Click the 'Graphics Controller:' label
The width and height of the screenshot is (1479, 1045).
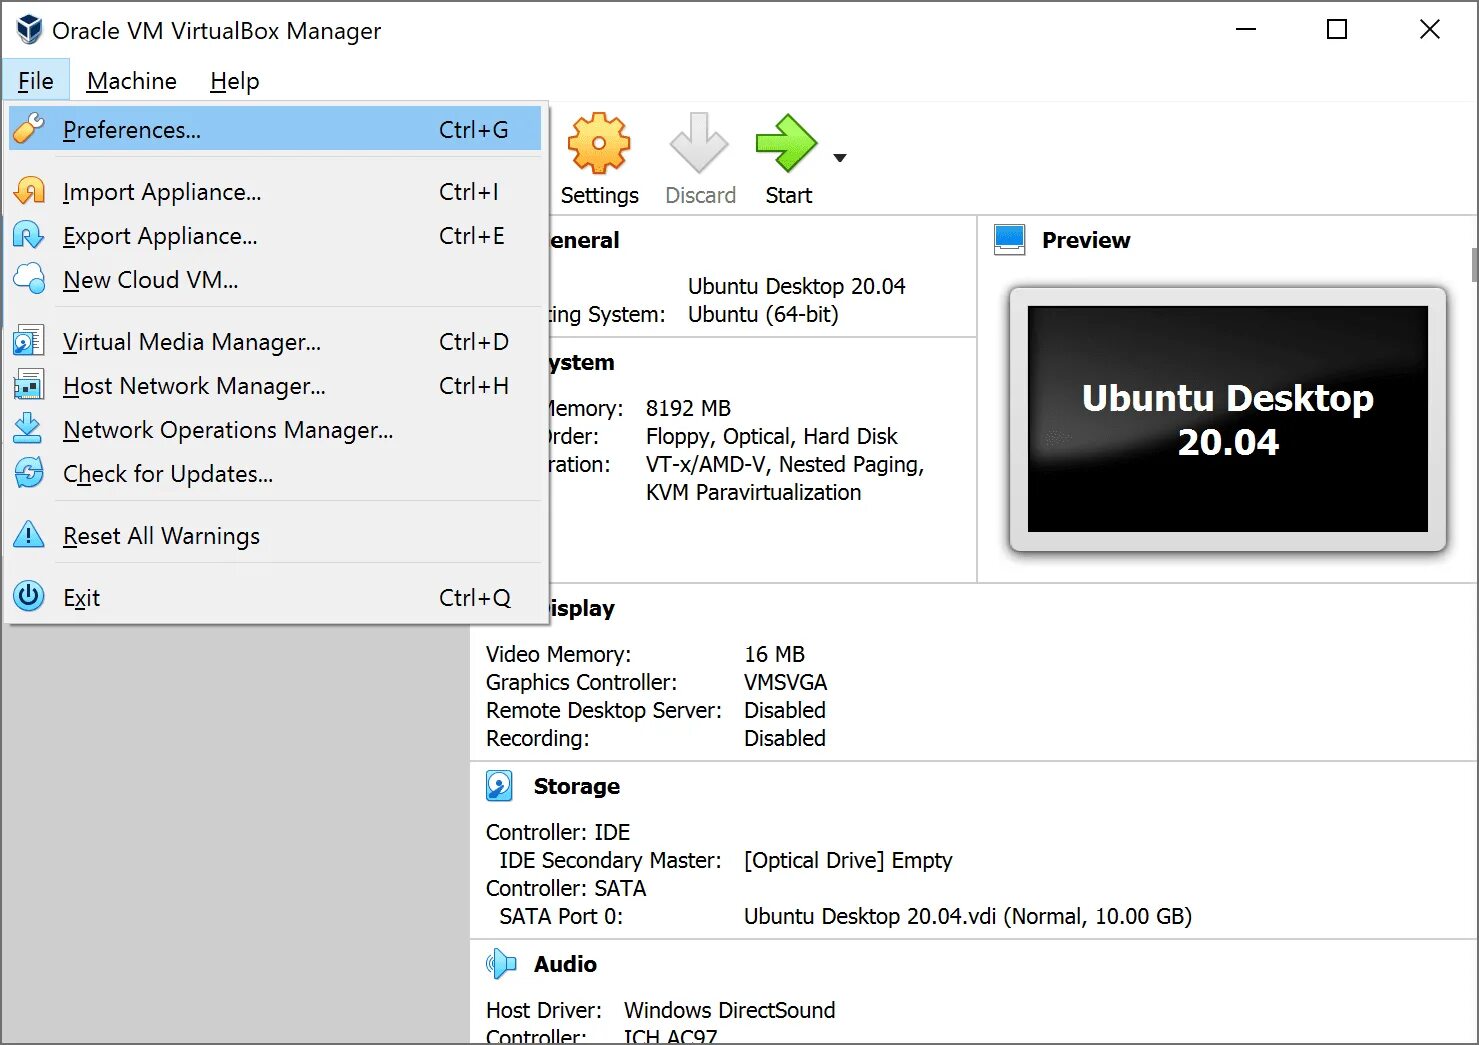581,682
